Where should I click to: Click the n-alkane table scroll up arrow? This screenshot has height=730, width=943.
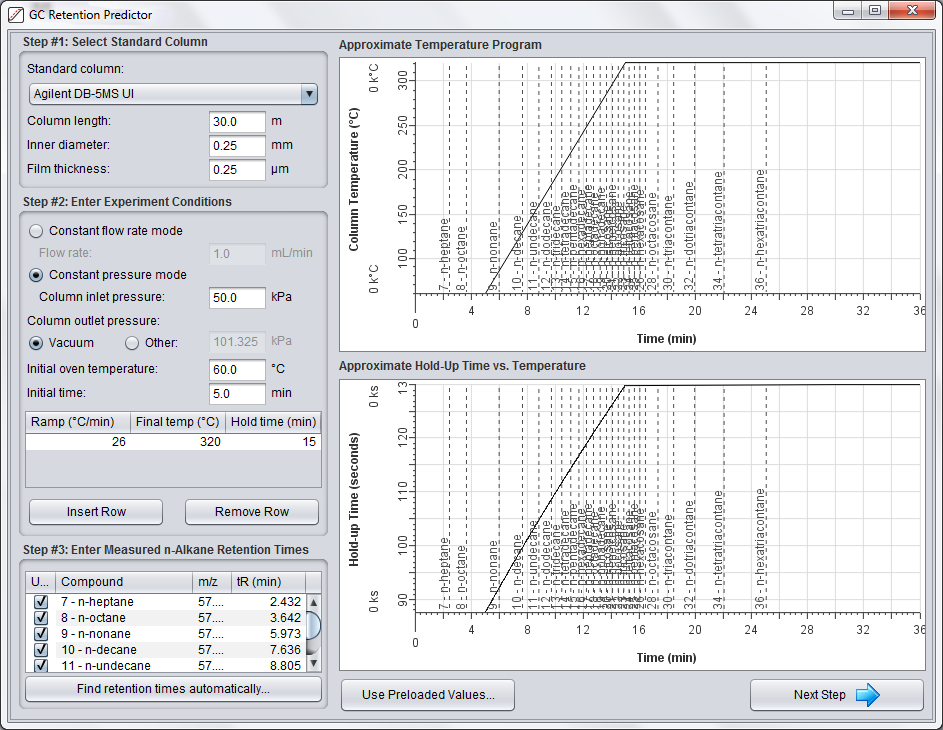(x=313, y=602)
